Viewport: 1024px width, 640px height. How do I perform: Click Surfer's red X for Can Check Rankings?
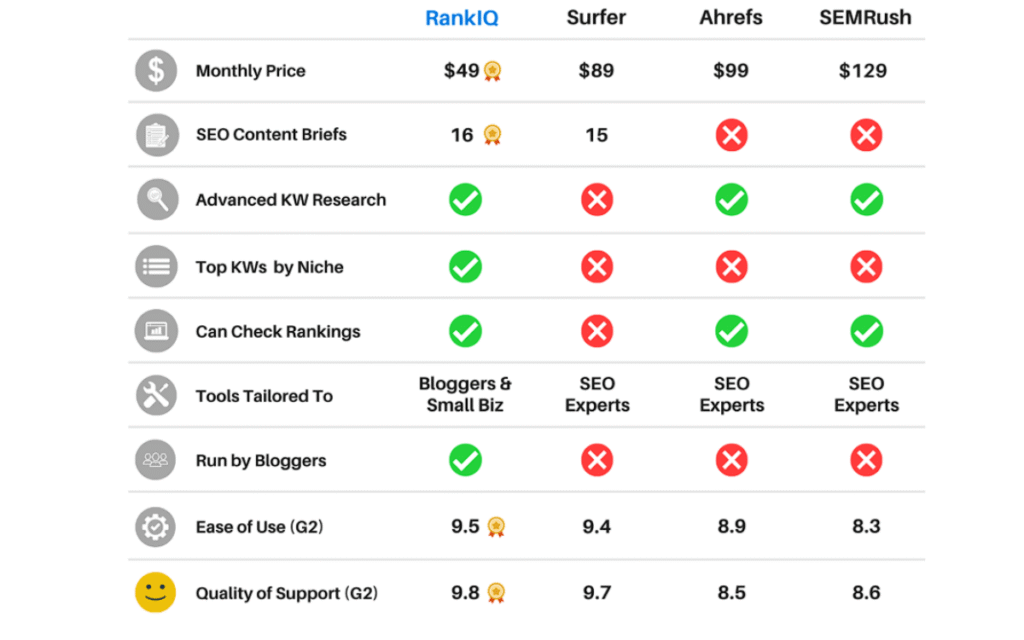click(x=597, y=331)
